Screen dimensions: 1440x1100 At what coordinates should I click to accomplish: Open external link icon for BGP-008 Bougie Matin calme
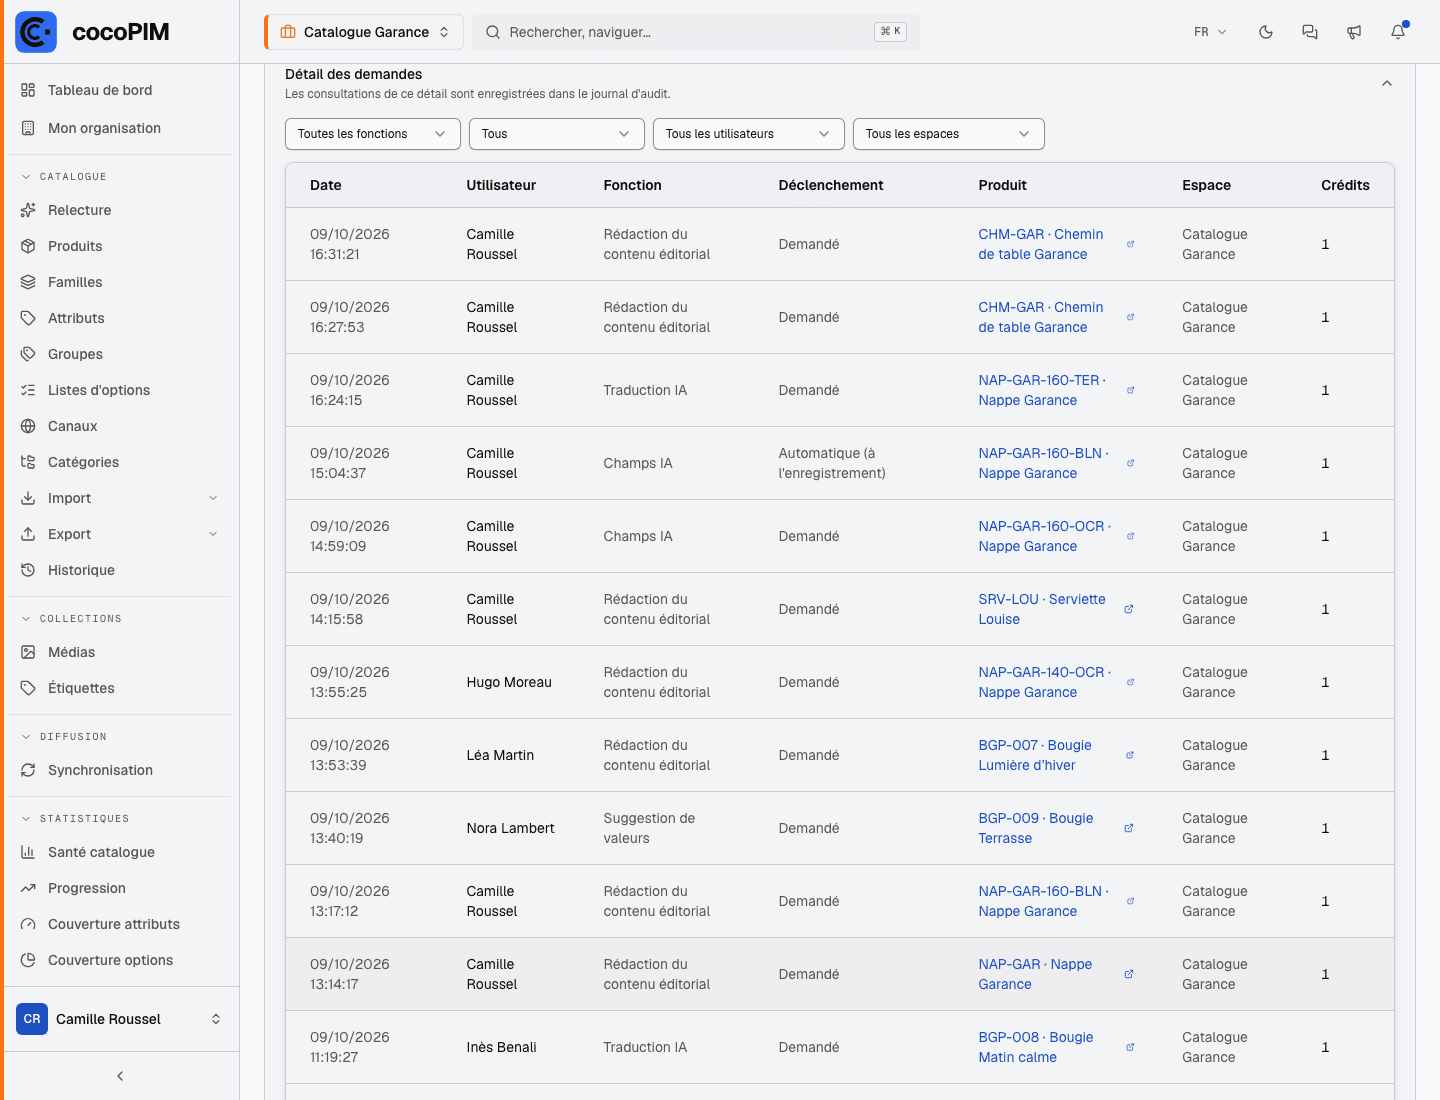pos(1130,1047)
